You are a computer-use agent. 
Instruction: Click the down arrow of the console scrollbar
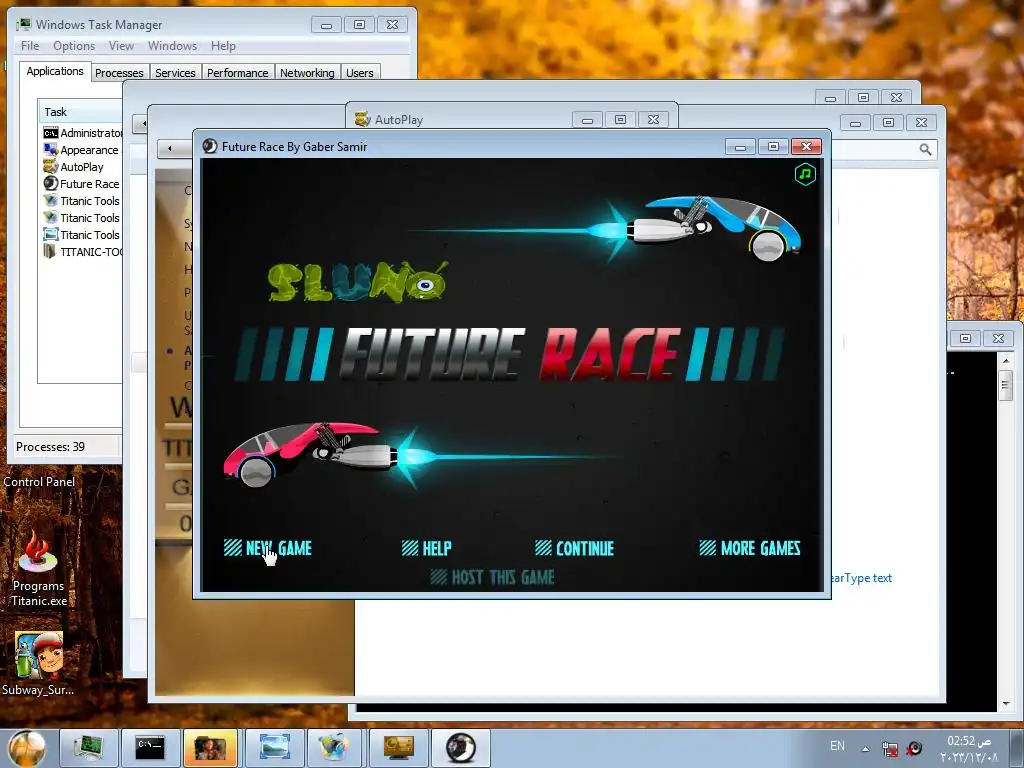tap(1005, 703)
